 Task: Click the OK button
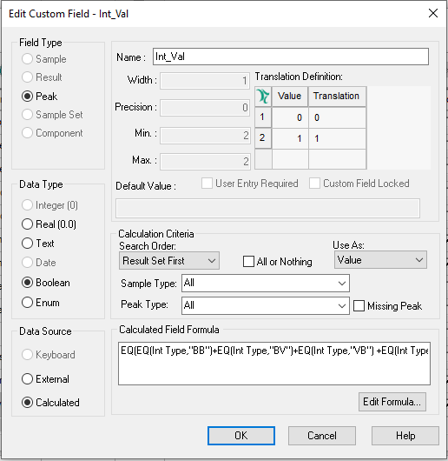[241, 436]
